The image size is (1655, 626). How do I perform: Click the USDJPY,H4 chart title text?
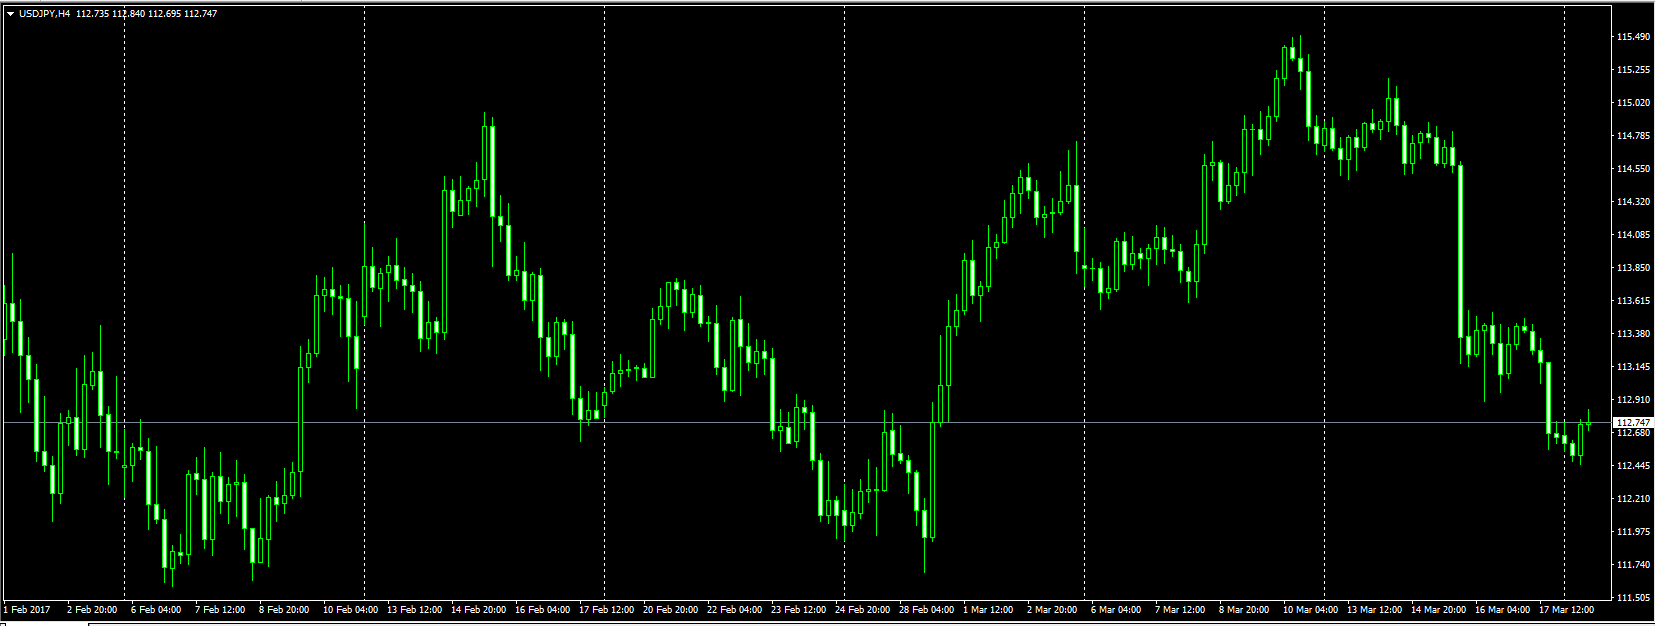tap(44, 14)
